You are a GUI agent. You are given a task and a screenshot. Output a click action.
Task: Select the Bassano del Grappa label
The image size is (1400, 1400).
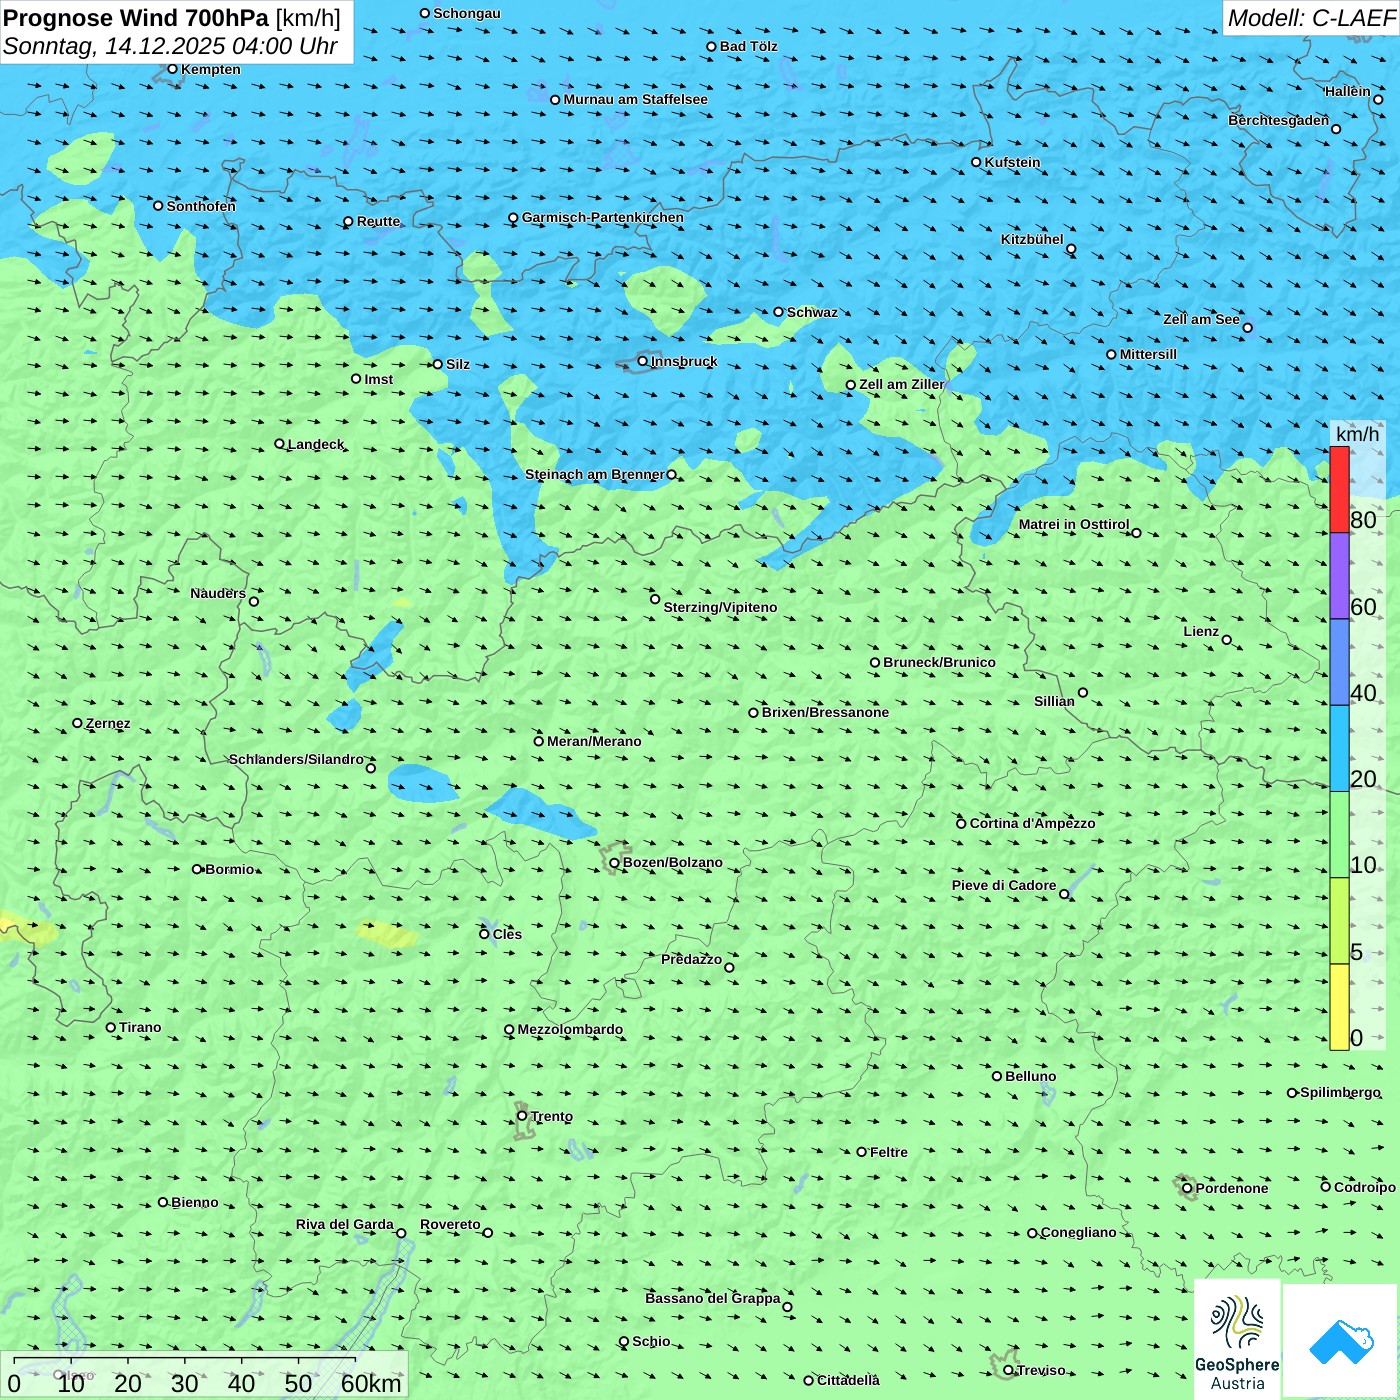[x=712, y=1298]
